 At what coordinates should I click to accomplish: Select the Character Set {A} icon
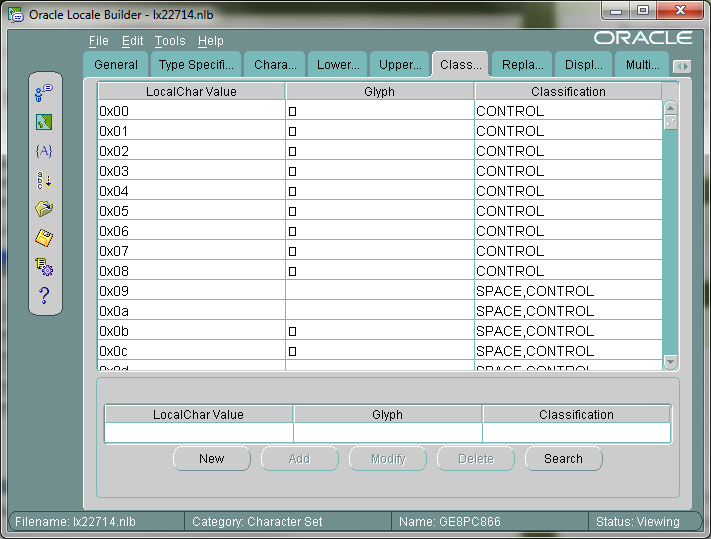coord(44,151)
